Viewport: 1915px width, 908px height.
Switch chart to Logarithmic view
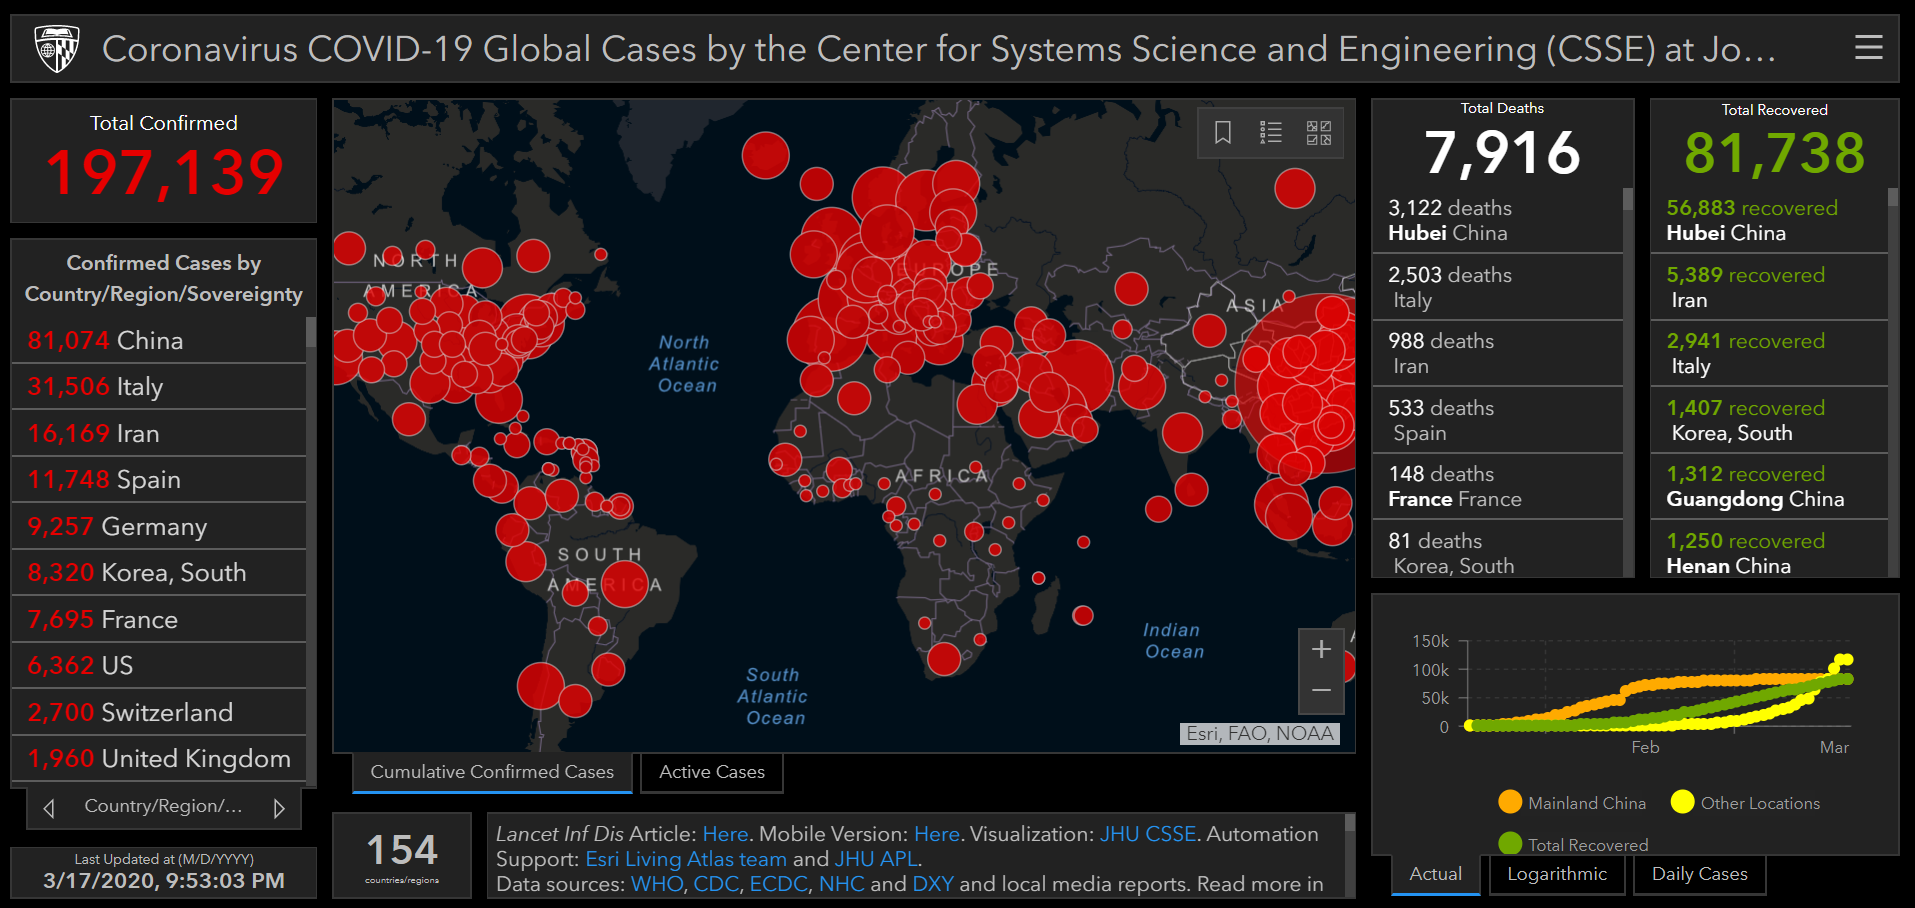click(1556, 874)
